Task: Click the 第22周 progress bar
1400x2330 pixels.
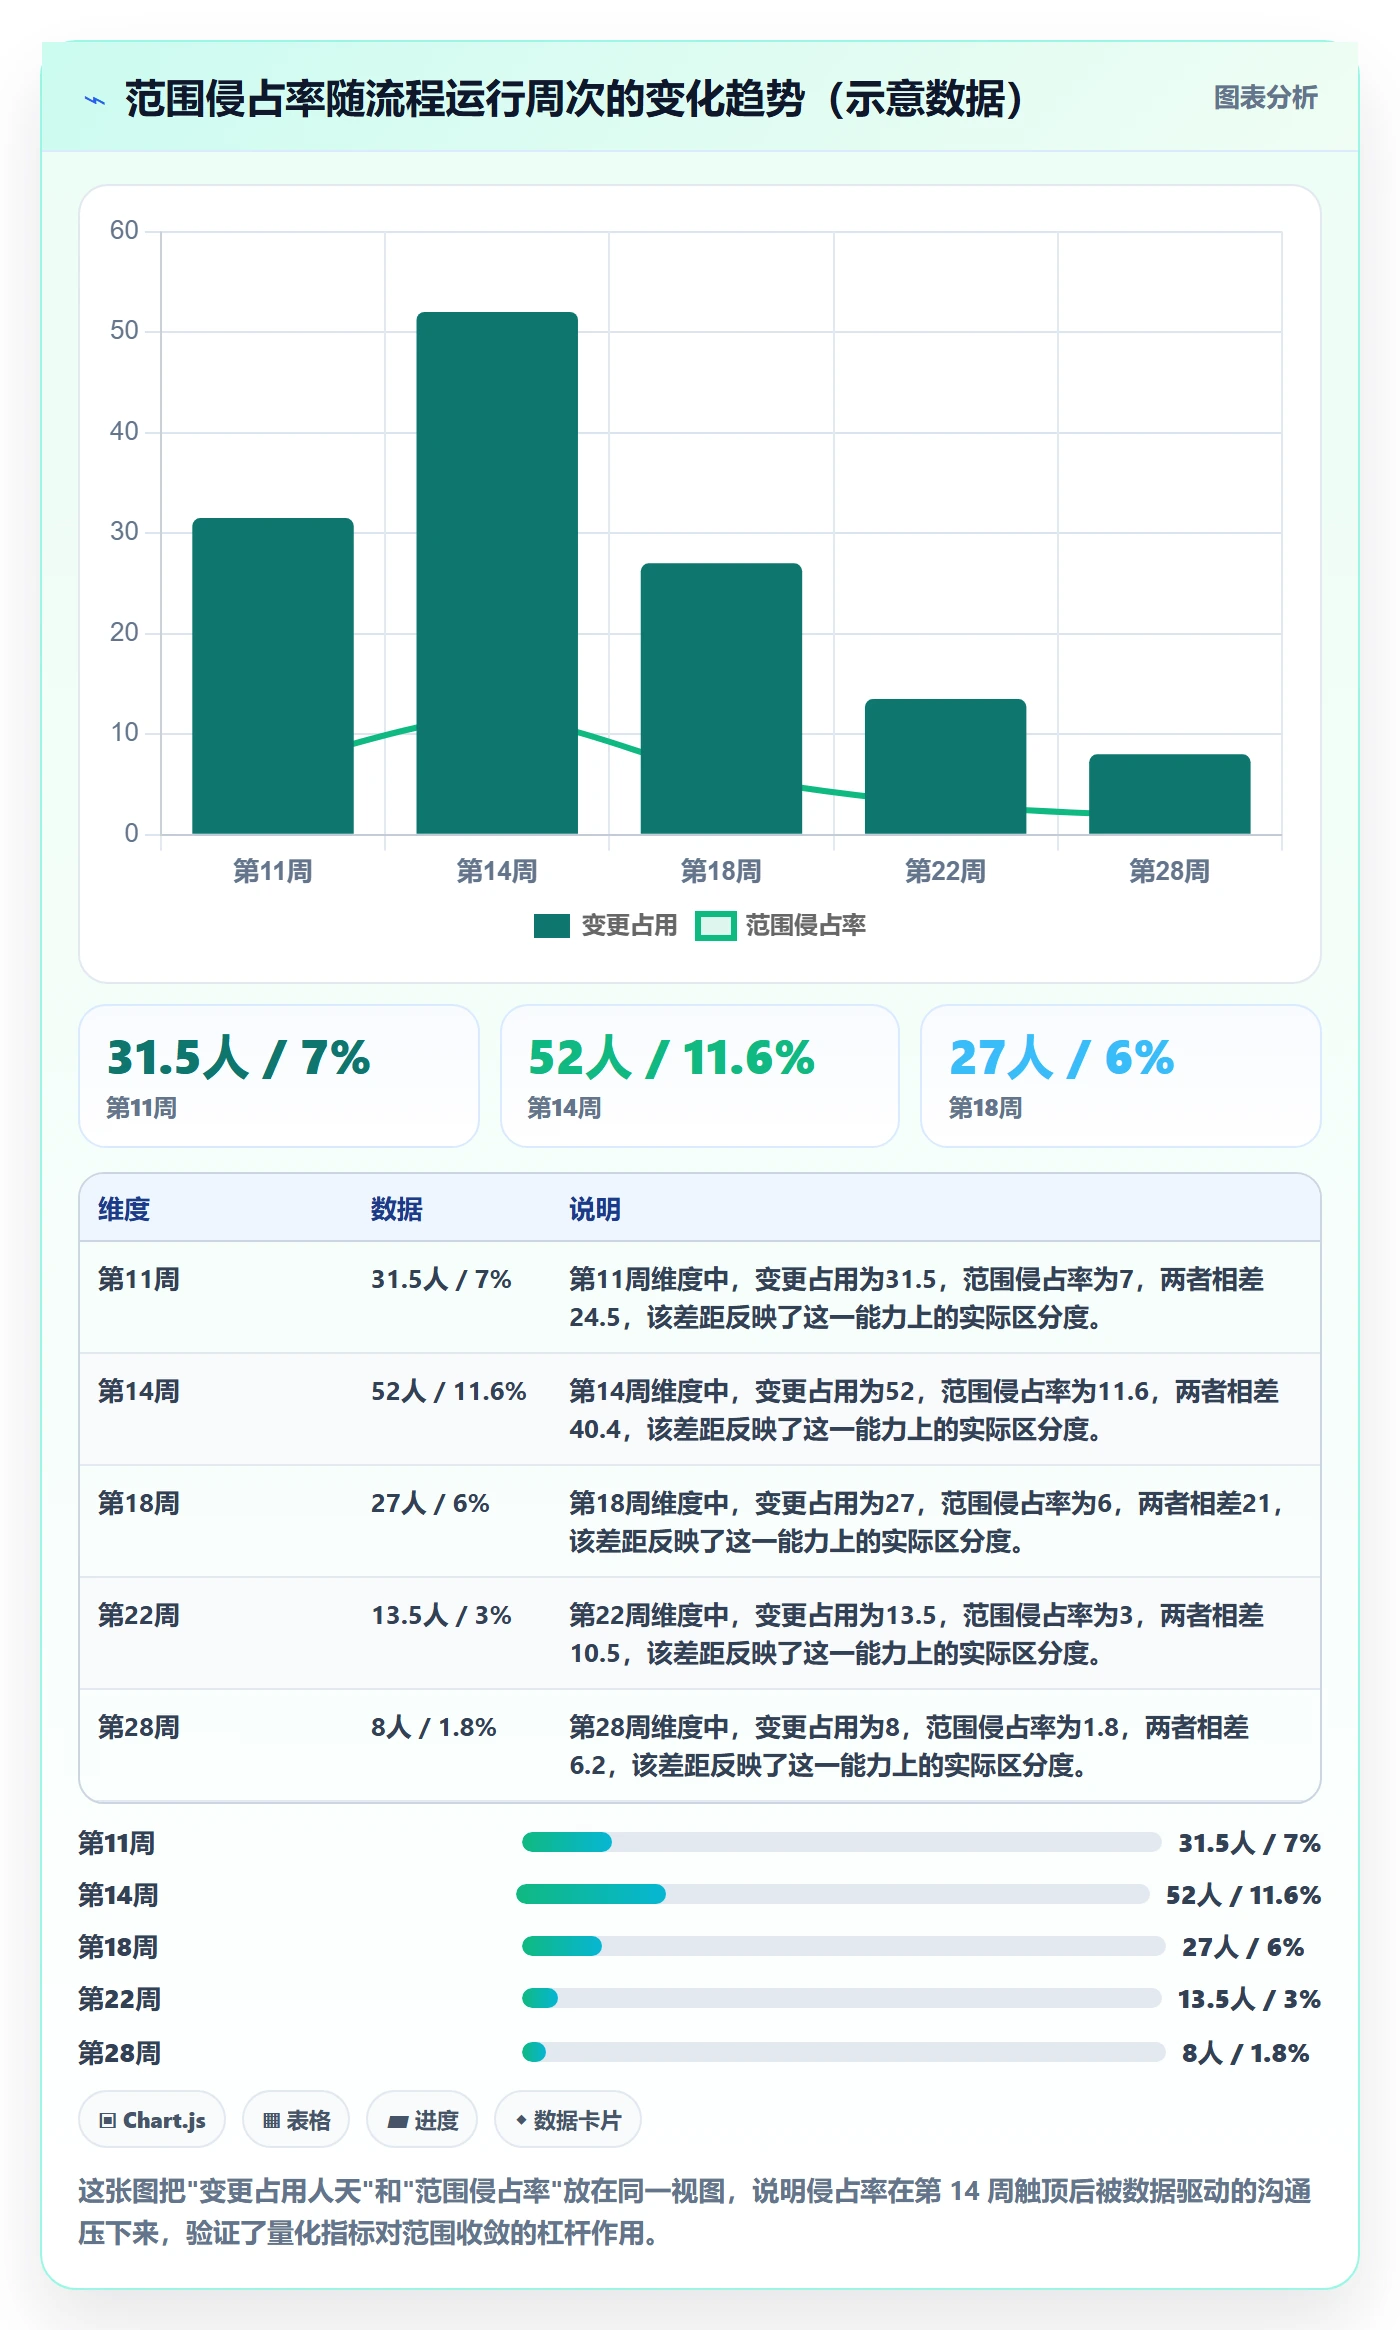Action: pyautogui.click(x=841, y=1998)
